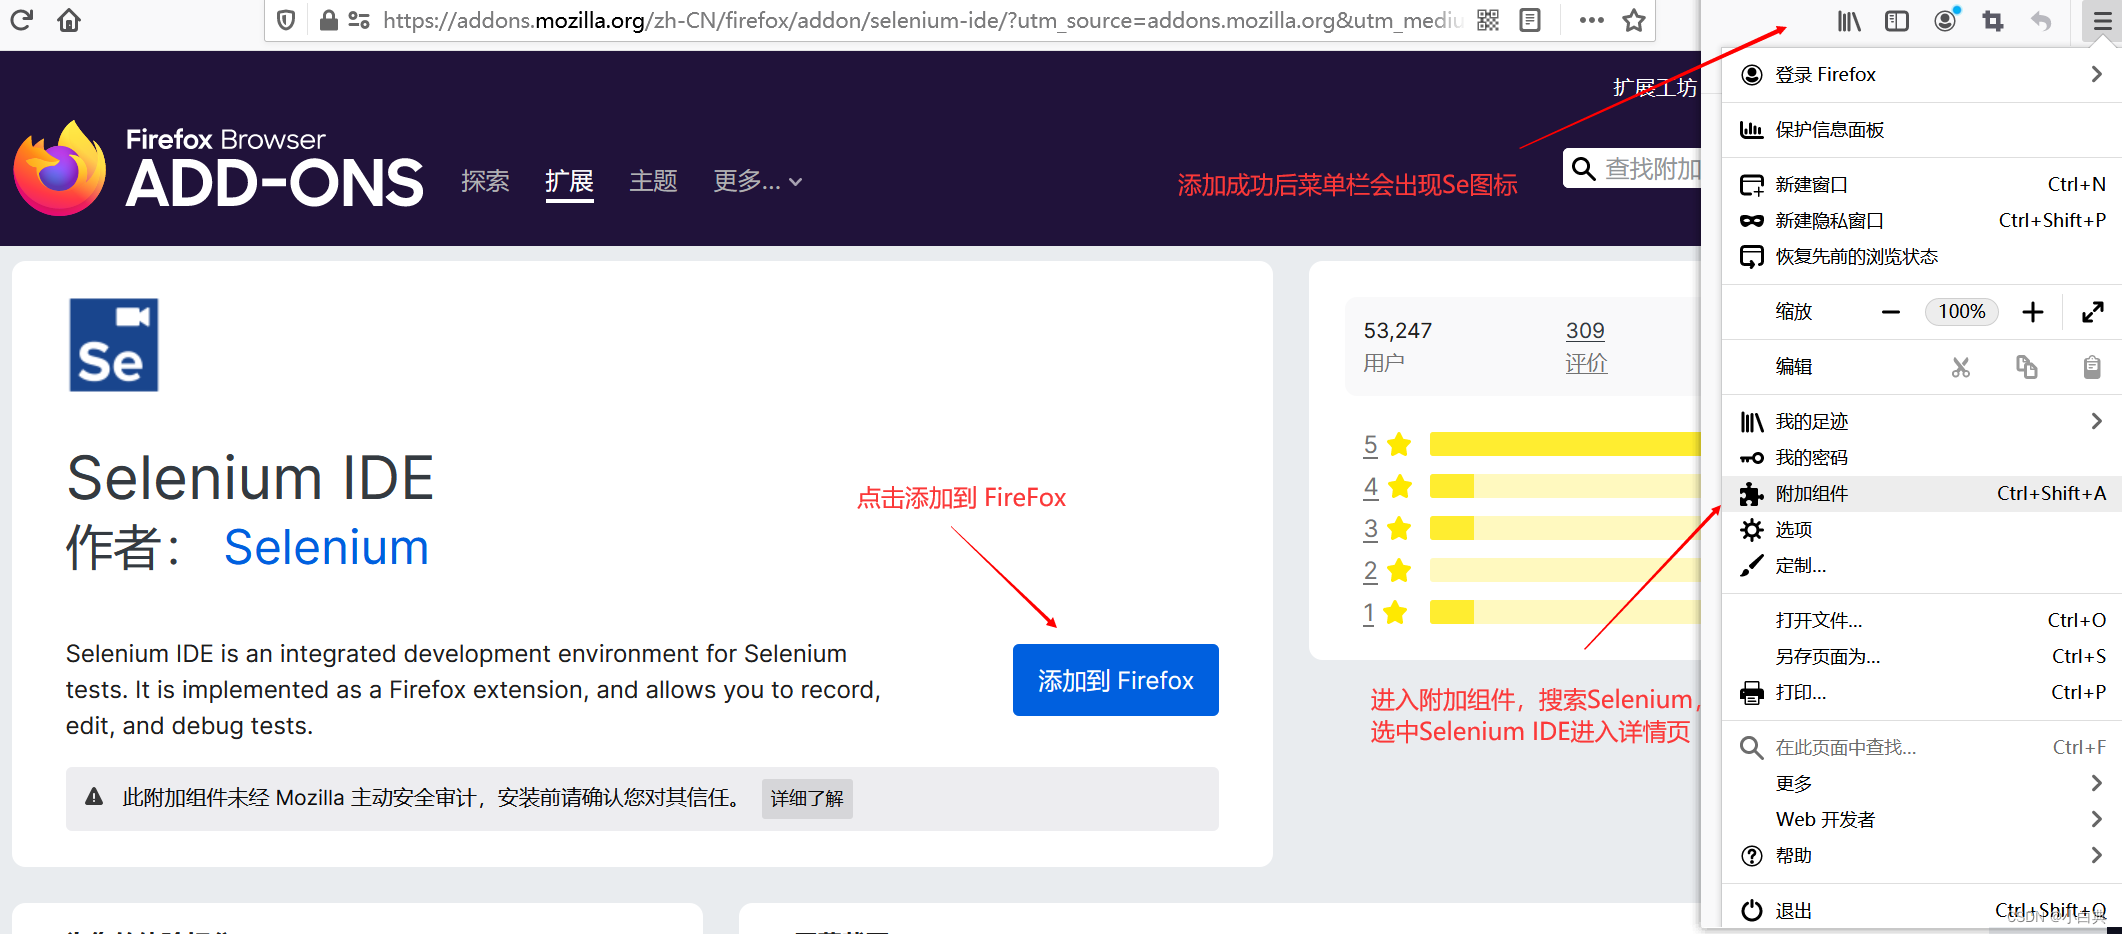Open author Selenium link
Viewport: 2122px width, 934px height.
coord(326,548)
